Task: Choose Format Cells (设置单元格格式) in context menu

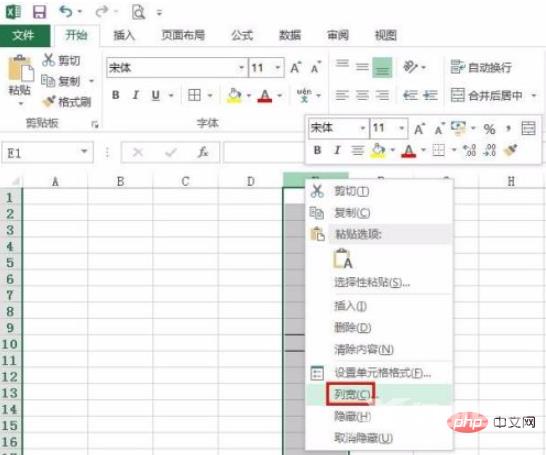Action: (379, 373)
